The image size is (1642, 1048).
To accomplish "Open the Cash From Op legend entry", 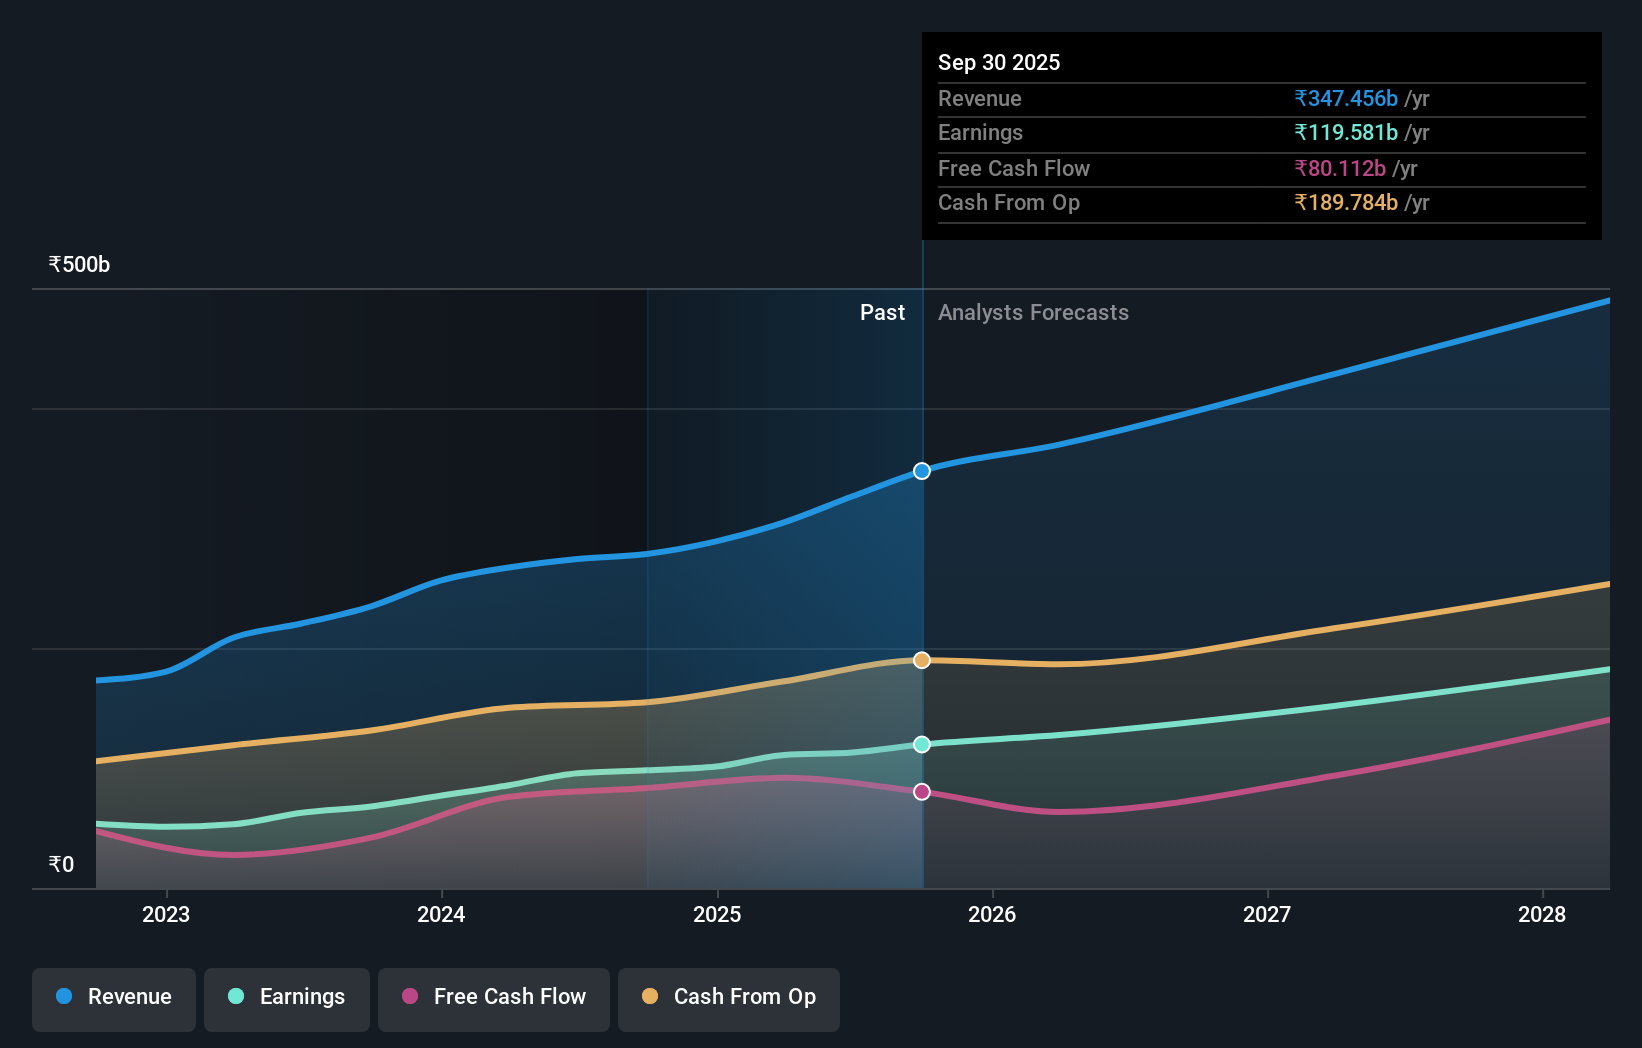I will (x=728, y=997).
